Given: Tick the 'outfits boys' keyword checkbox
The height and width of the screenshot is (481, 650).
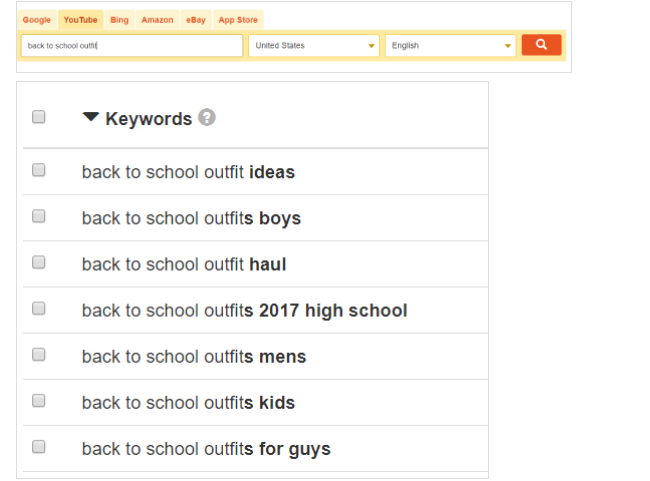Looking at the screenshot, I should coord(39,216).
